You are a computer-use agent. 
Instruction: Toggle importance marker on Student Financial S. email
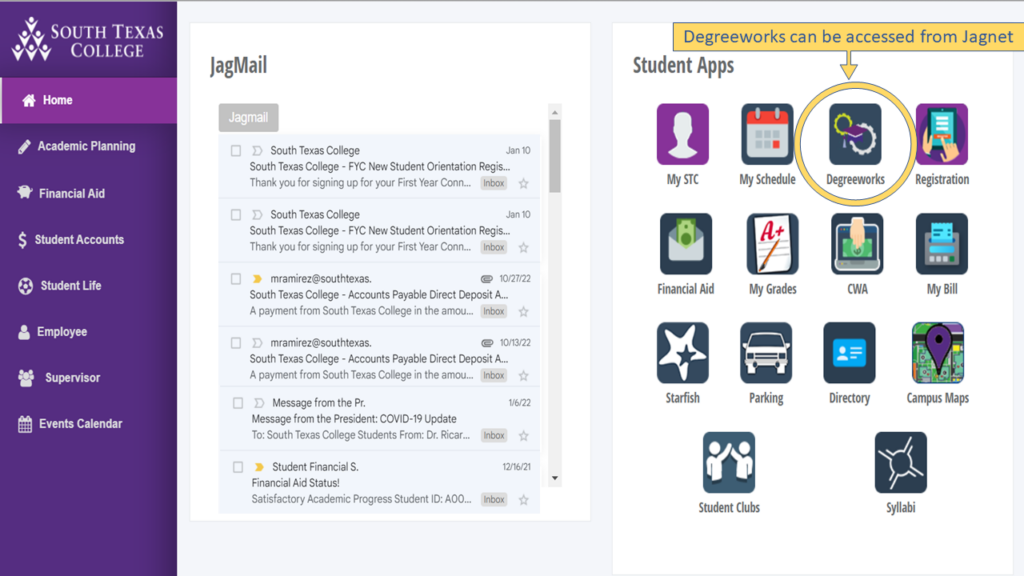259,467
